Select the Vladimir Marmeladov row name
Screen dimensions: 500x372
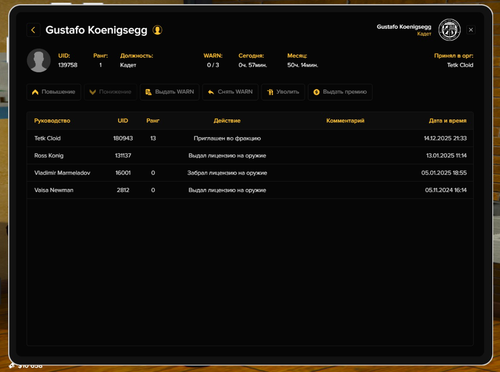click(62, 173)
